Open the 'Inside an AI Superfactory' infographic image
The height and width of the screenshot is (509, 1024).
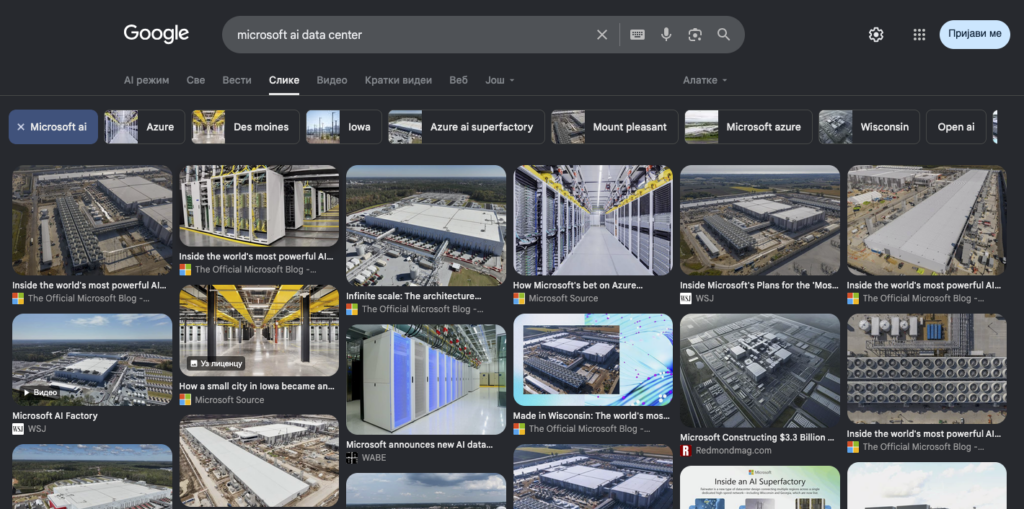click(x=760, y=487)
